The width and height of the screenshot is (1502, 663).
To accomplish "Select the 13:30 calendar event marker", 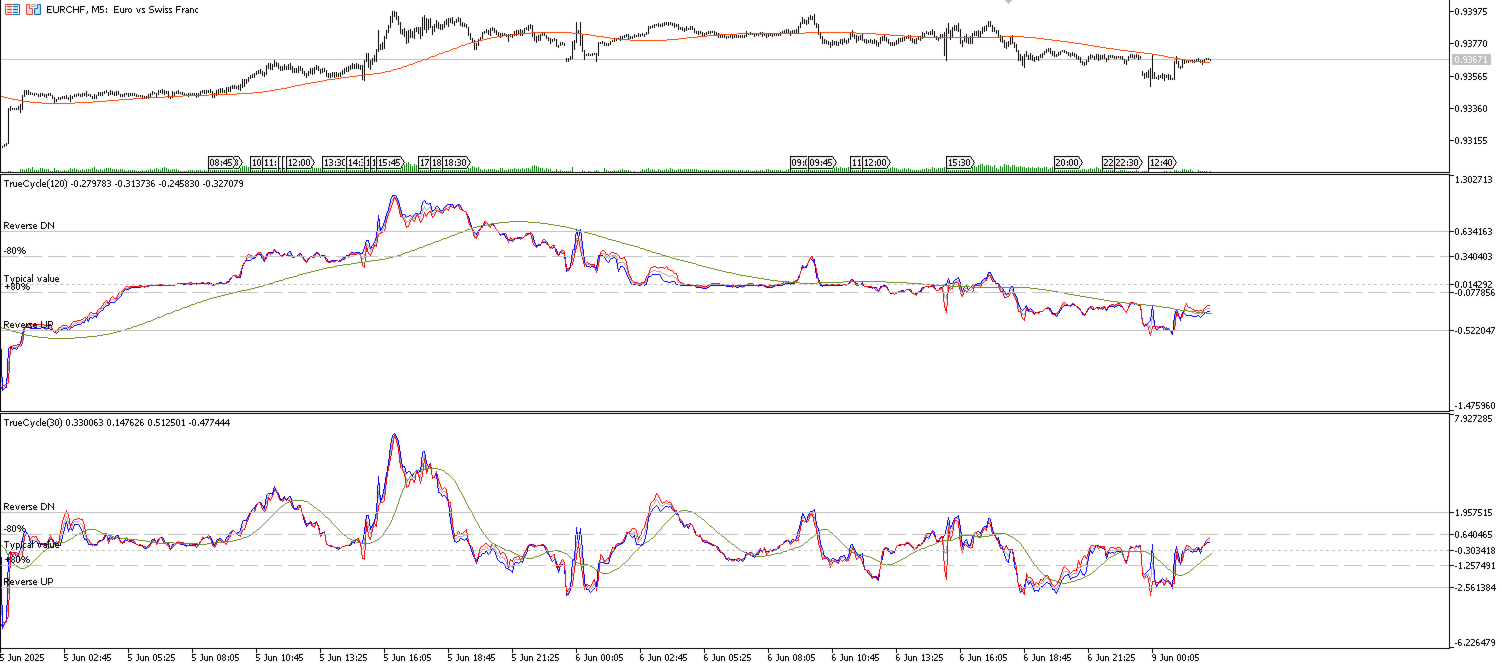I will 334,162.
